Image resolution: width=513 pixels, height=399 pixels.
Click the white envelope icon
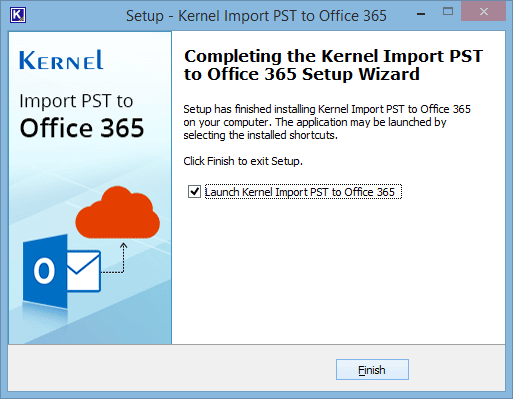84,271
